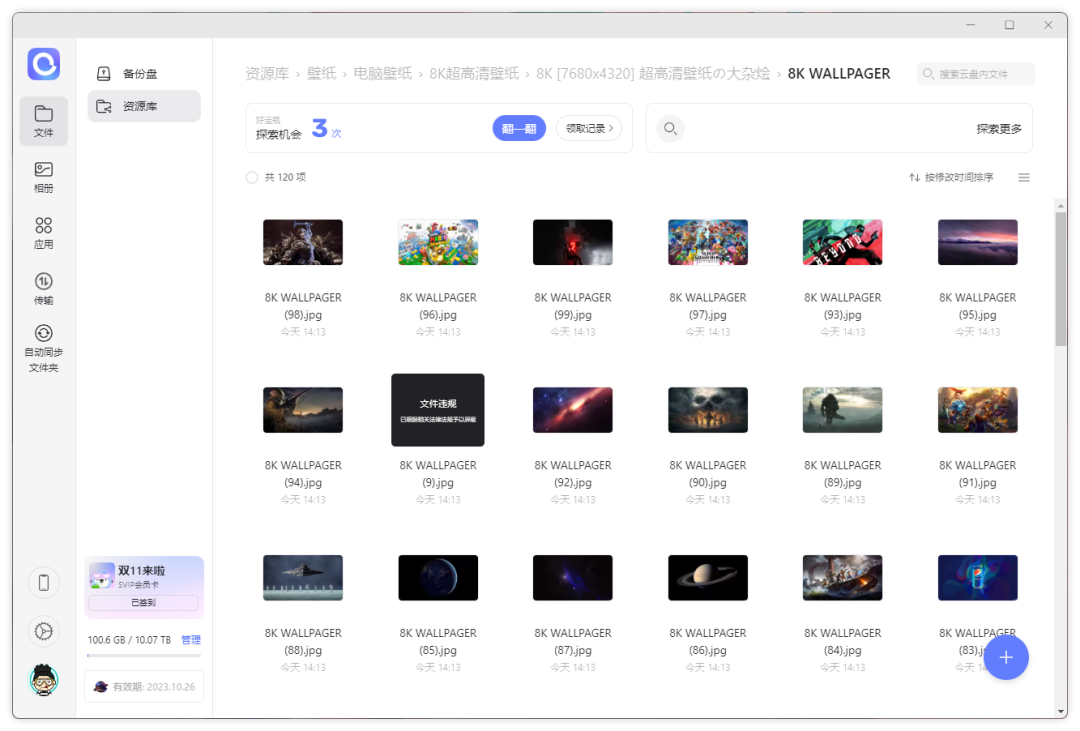Go to 电脑壁纸 in the breadcrumb

[382, 73]
